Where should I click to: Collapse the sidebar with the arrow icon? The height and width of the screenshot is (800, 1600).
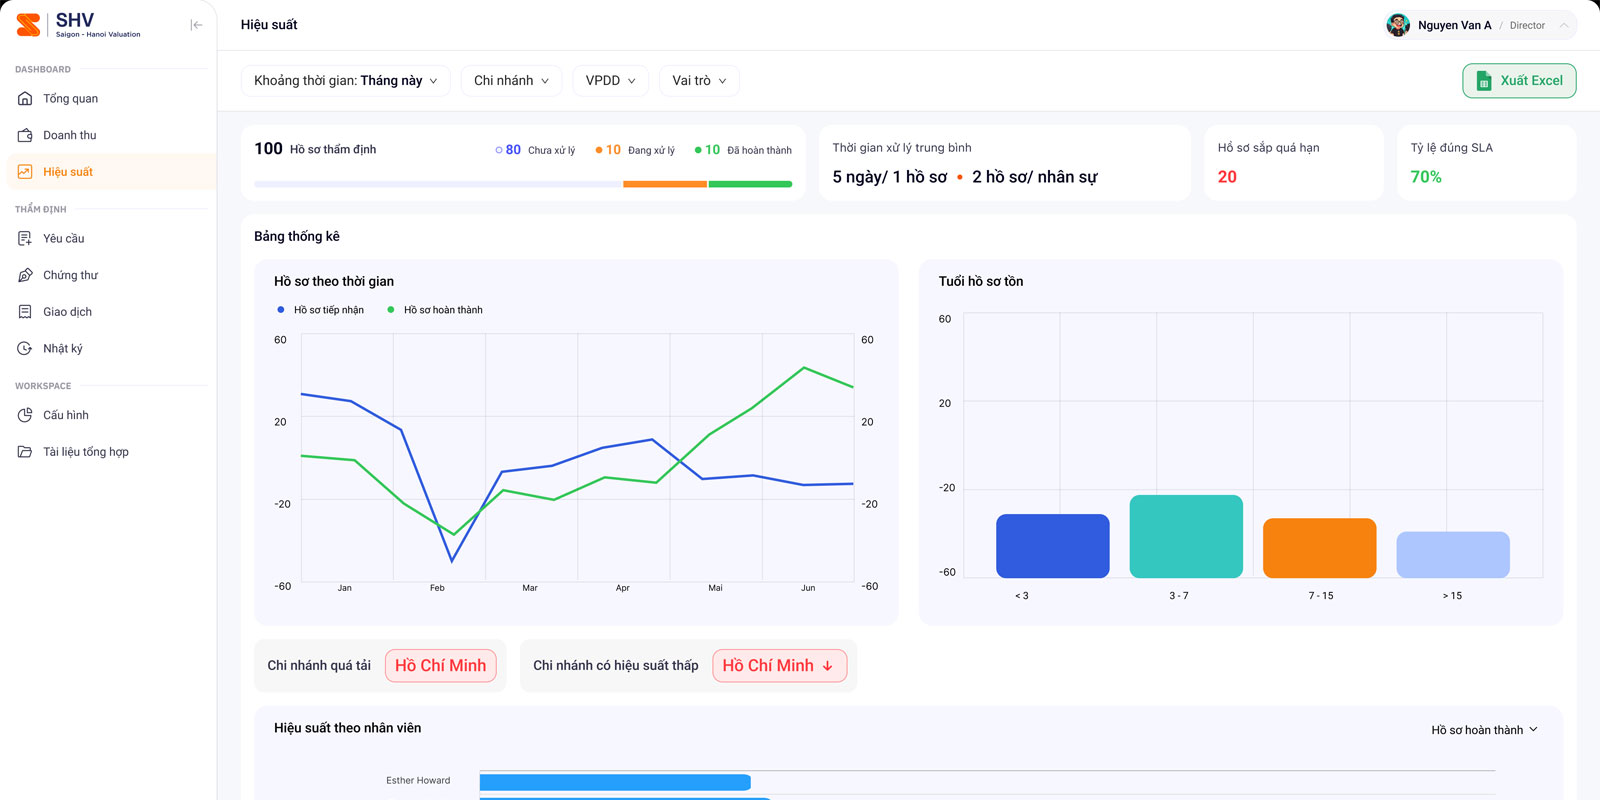[196, 25]
